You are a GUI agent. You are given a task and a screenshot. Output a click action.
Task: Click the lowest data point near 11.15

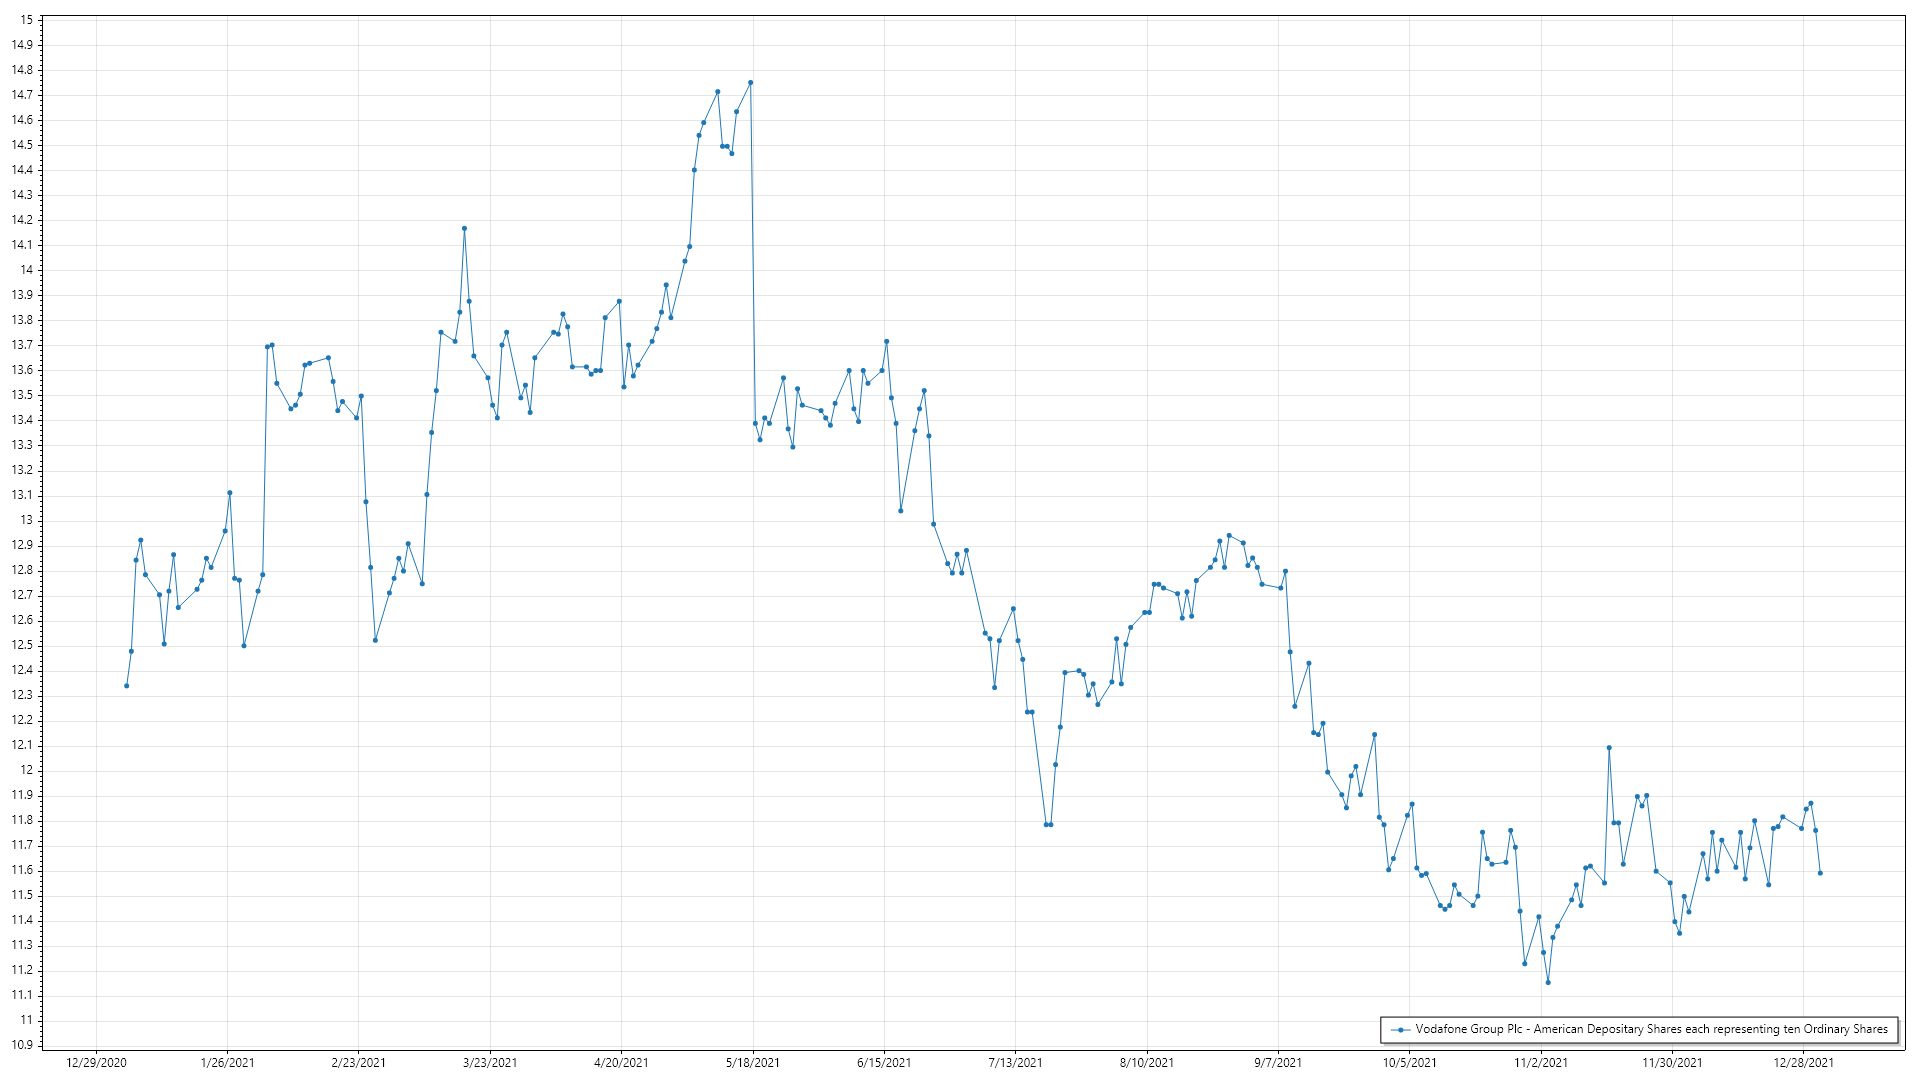[x=1548, y=983]
